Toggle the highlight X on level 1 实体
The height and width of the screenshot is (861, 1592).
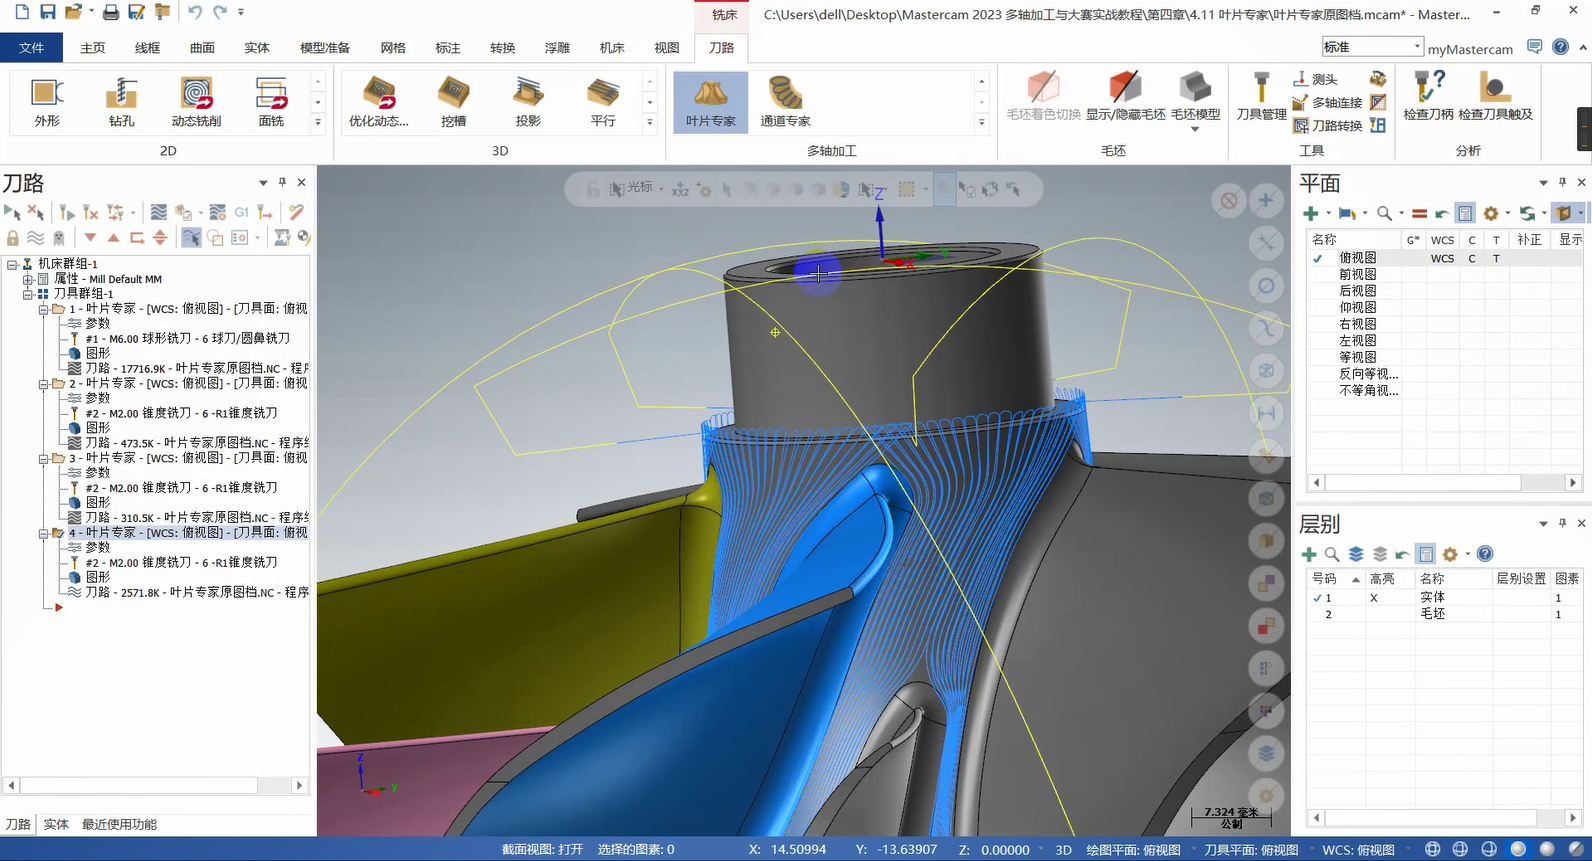click(x=1374, y=598)
